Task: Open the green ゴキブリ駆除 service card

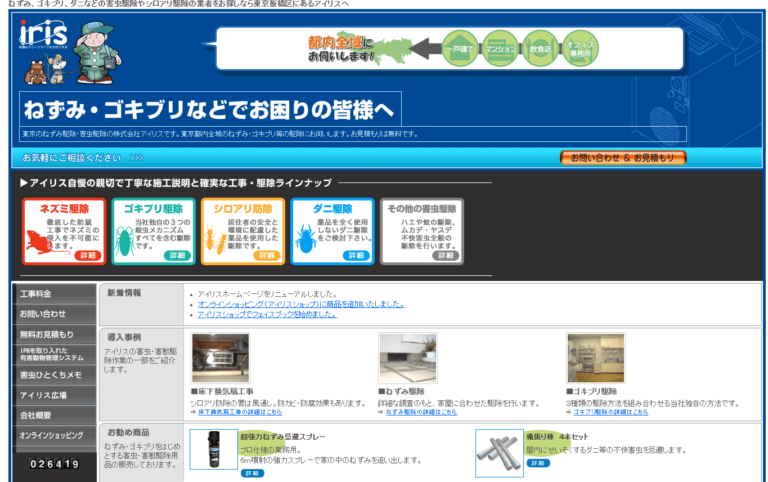Action: 146,231
